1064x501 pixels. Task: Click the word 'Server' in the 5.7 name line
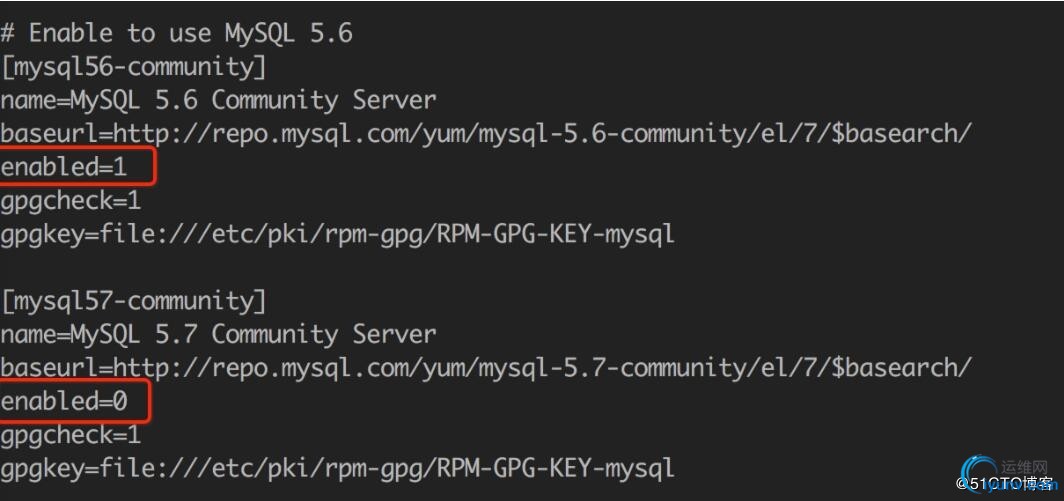click(x=394, y=334)
